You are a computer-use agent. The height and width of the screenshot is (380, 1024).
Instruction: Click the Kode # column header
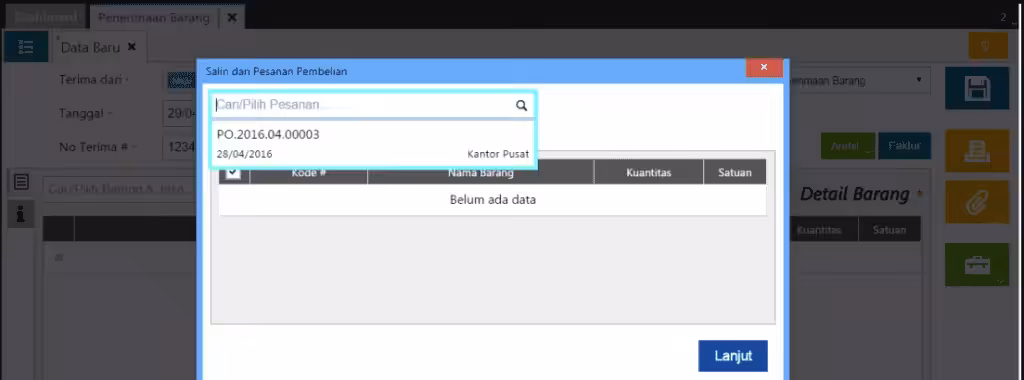tap(309, 173)
